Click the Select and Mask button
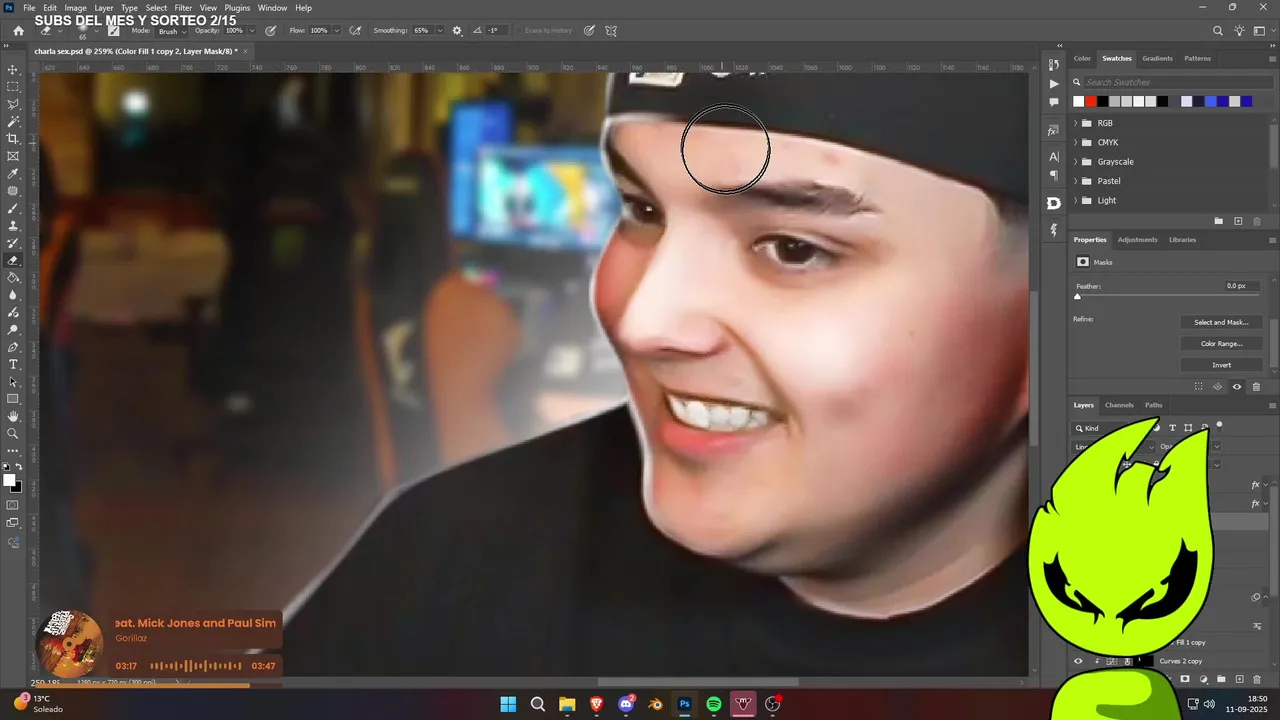The width and height of the screenshot is (1280, 720). coord(1221,322)
